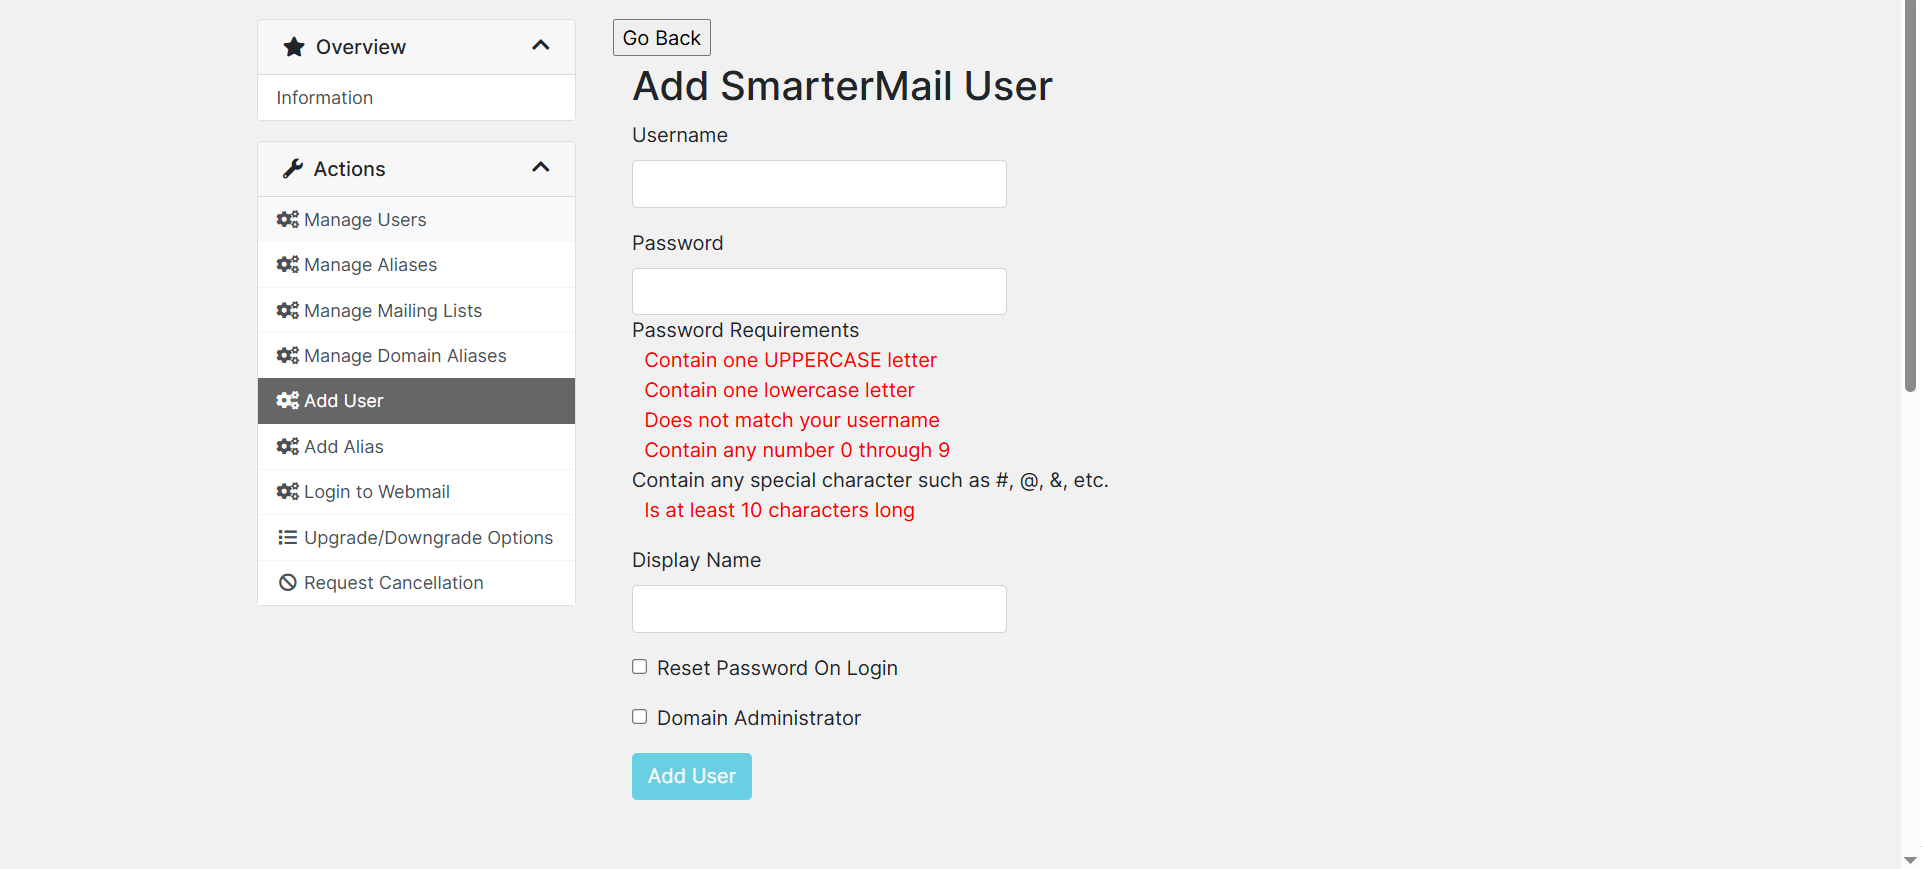Click the star icon beside Overview
Viewport: 1922px width, 869px height.
click(x=294, y=47)
